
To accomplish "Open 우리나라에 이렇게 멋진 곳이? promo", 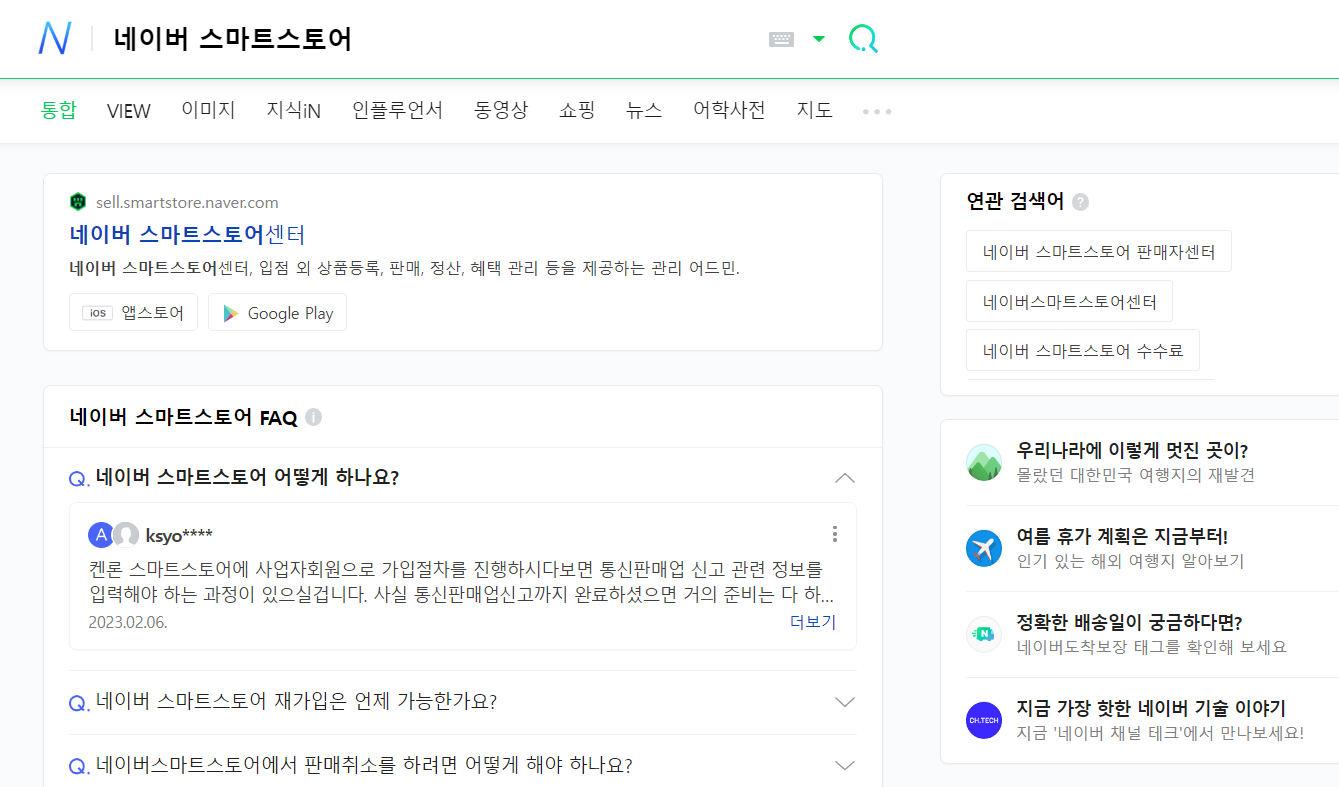I will coord(1132,450).
